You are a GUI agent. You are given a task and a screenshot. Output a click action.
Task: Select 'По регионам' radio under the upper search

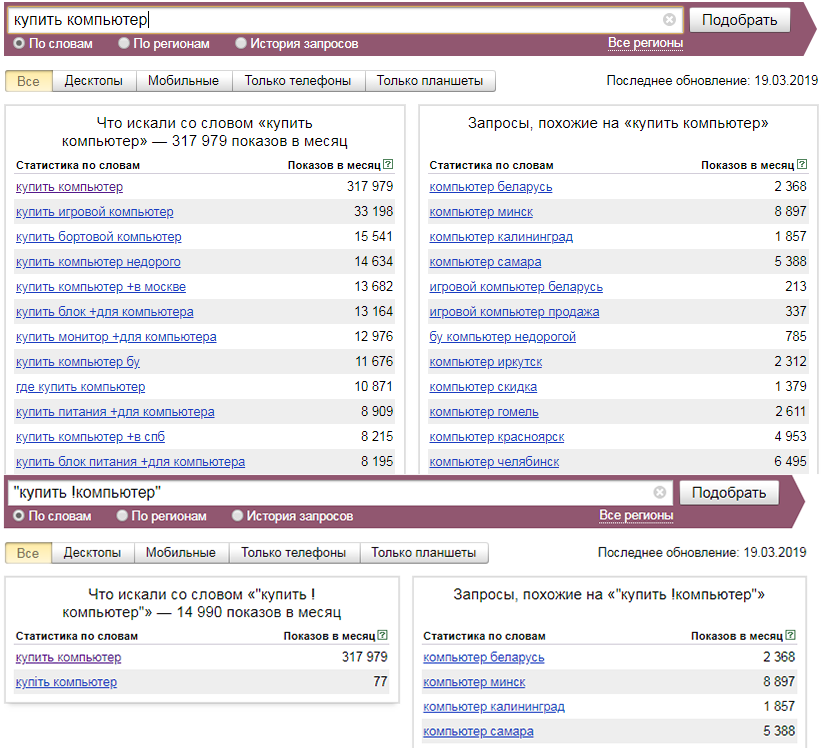pyautogui.click(x=124, y=44)
